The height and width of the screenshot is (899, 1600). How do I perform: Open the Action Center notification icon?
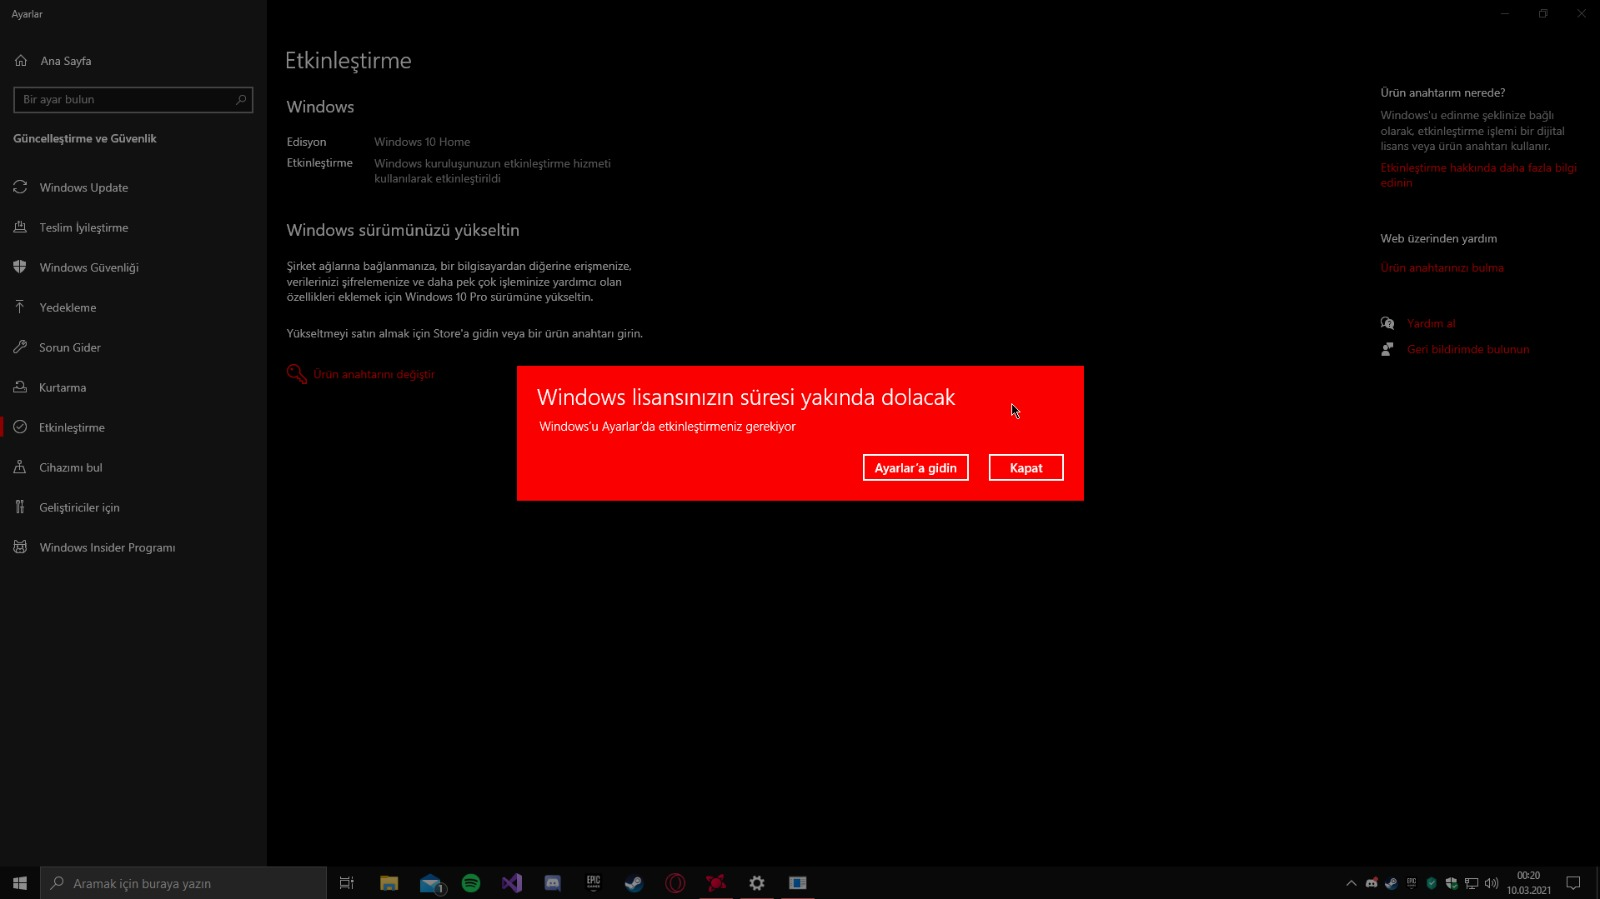(1573, 883)
